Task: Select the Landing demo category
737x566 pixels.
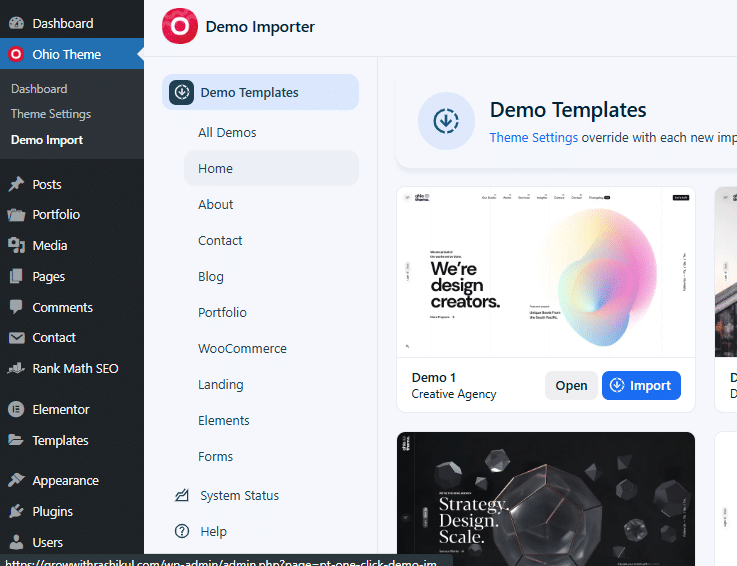Action: [220, 385]
